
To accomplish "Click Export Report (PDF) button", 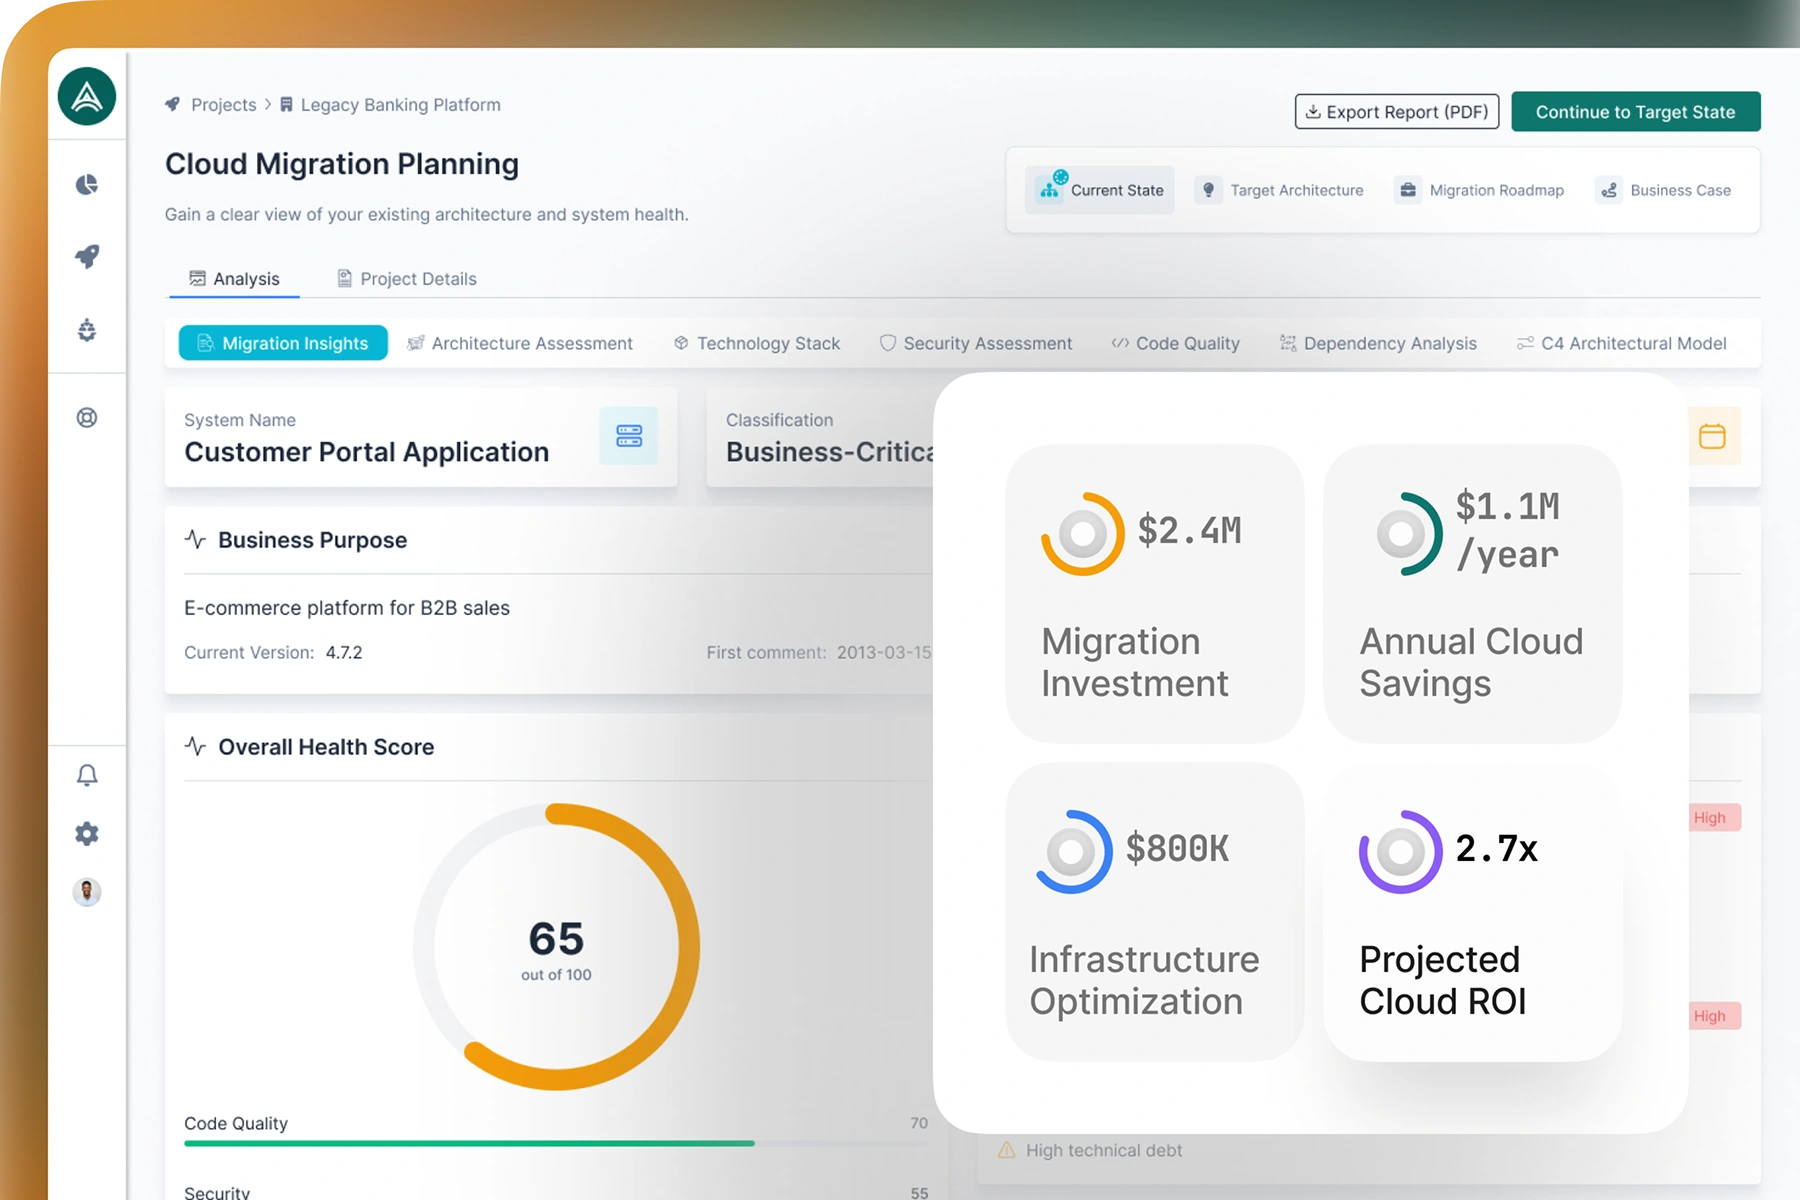I will click(x=1397, y=112).
